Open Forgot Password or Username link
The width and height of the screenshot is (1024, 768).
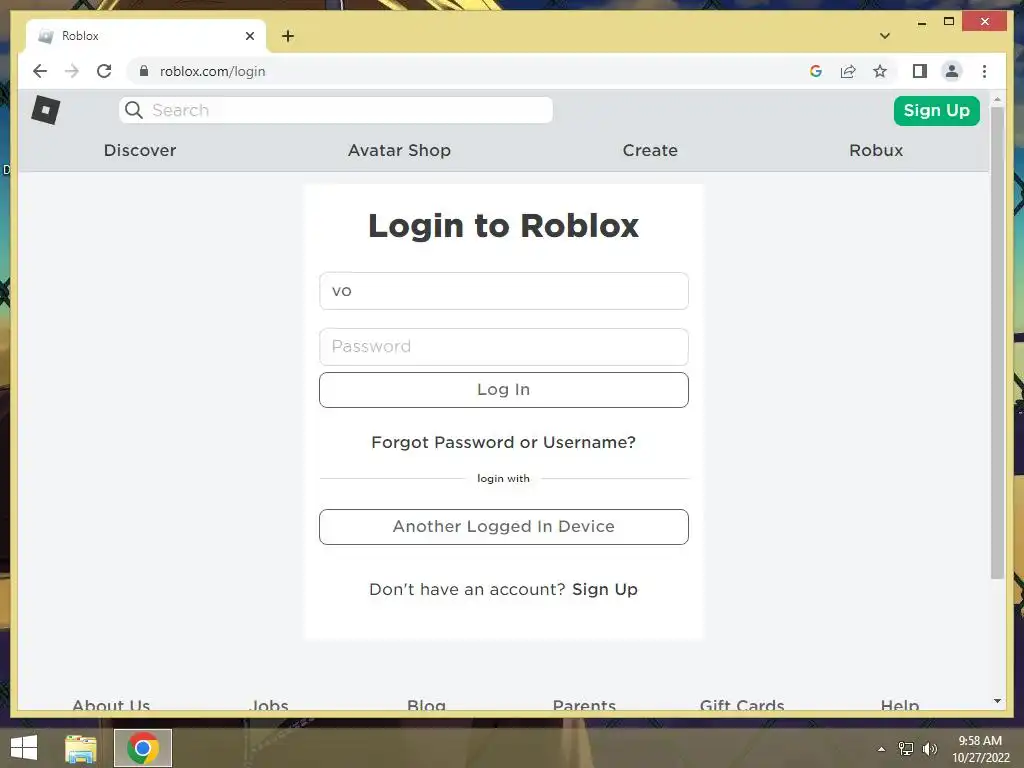[503, 442]
